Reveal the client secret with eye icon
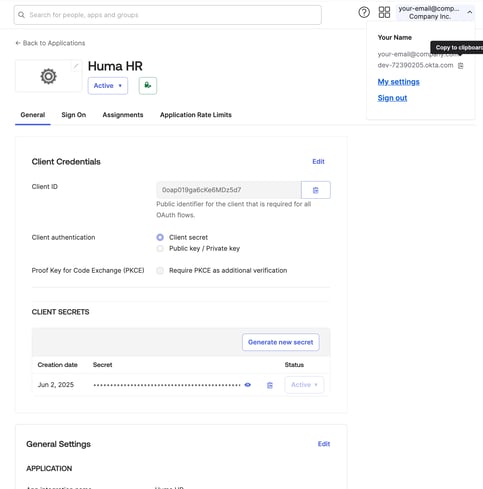Viewport: 483px width, 489px height. pos(248,385)
